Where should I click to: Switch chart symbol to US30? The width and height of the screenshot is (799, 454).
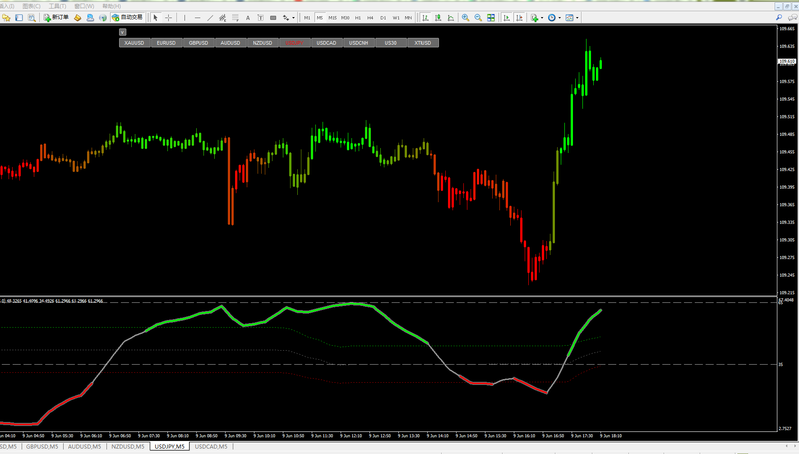[x=391, y=43]
